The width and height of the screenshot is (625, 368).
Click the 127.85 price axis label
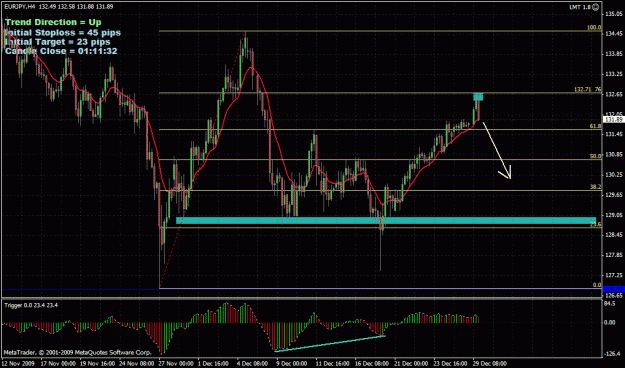coord(614,255)
